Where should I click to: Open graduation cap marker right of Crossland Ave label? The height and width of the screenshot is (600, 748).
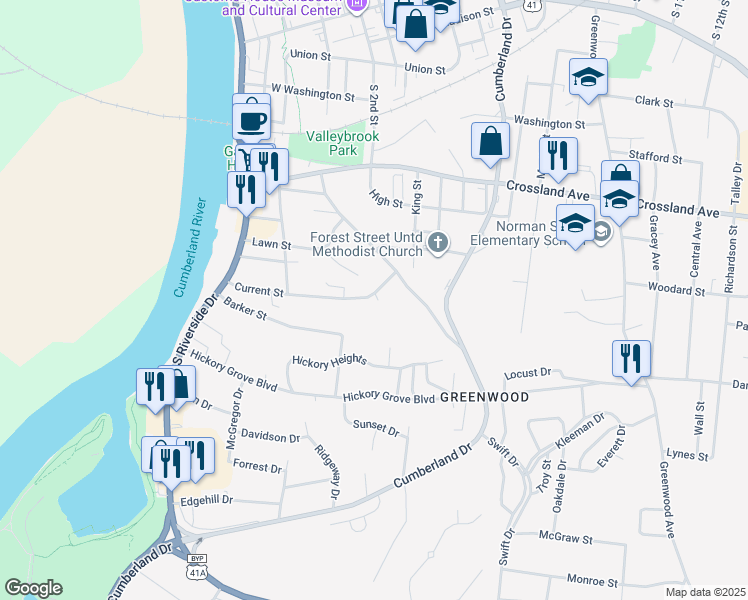619,202
